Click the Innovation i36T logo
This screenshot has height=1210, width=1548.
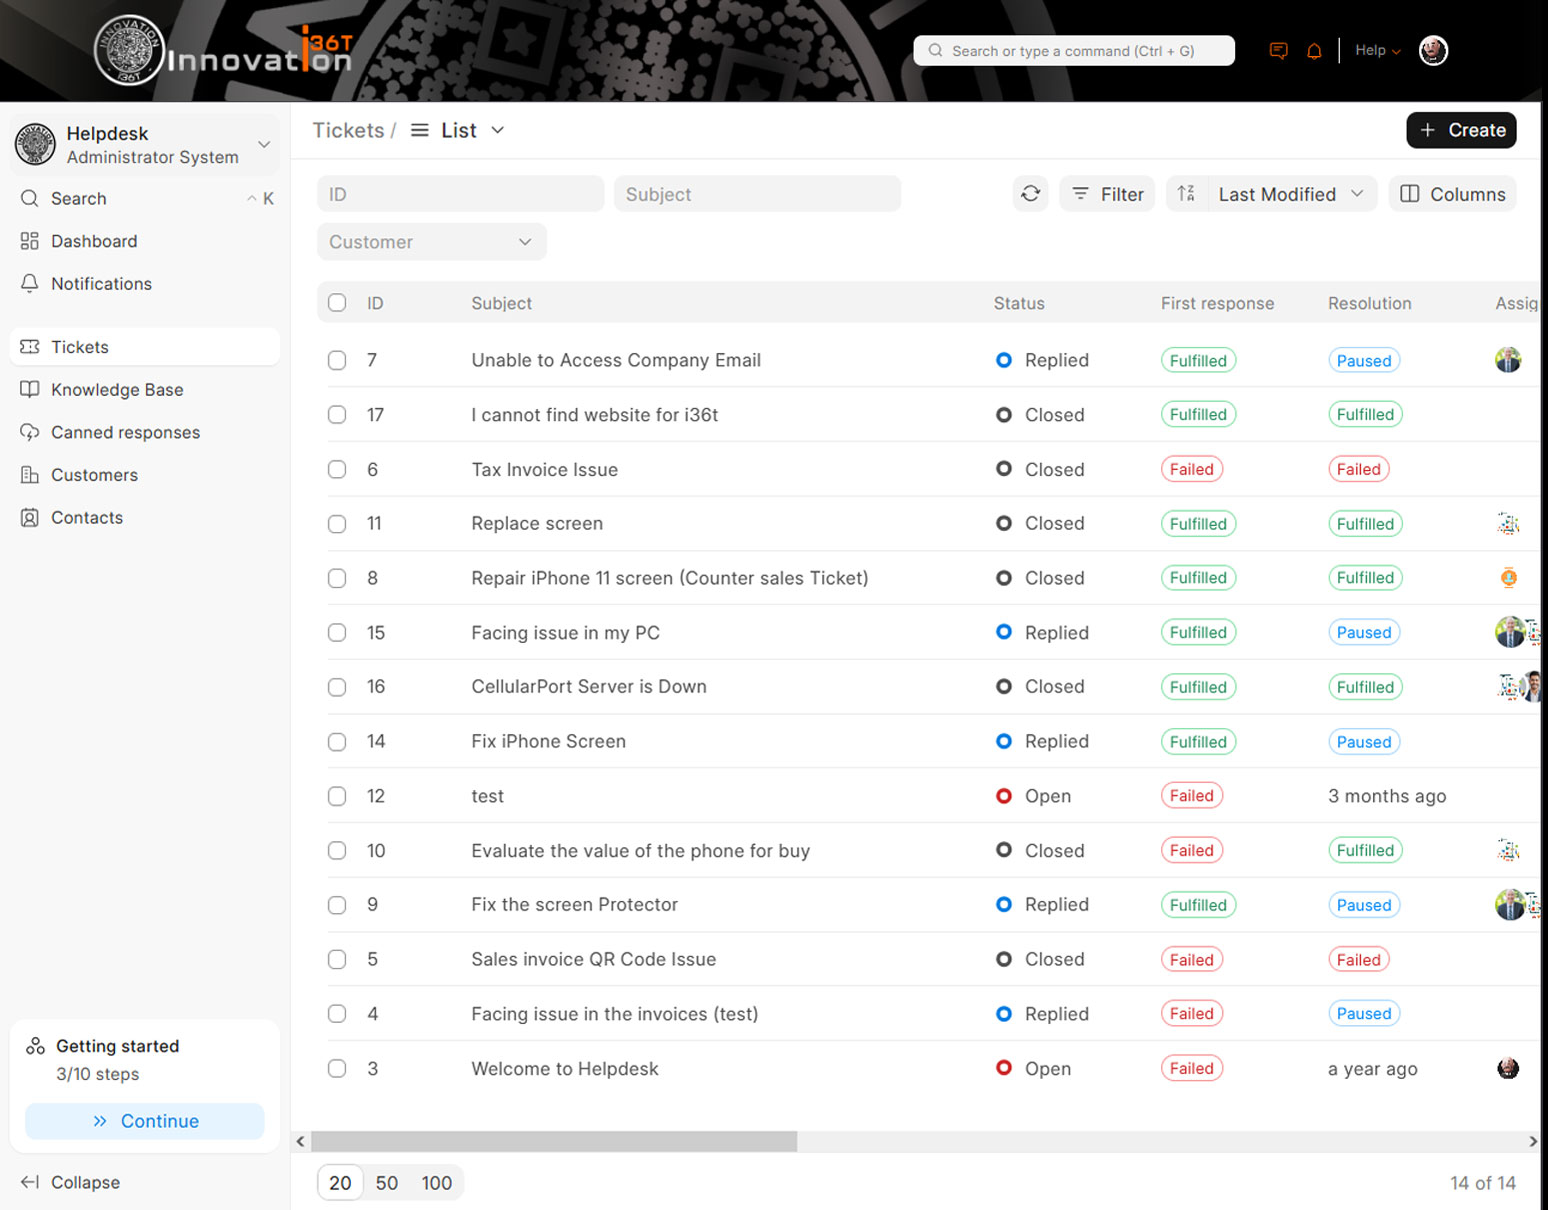coord(225,52)
